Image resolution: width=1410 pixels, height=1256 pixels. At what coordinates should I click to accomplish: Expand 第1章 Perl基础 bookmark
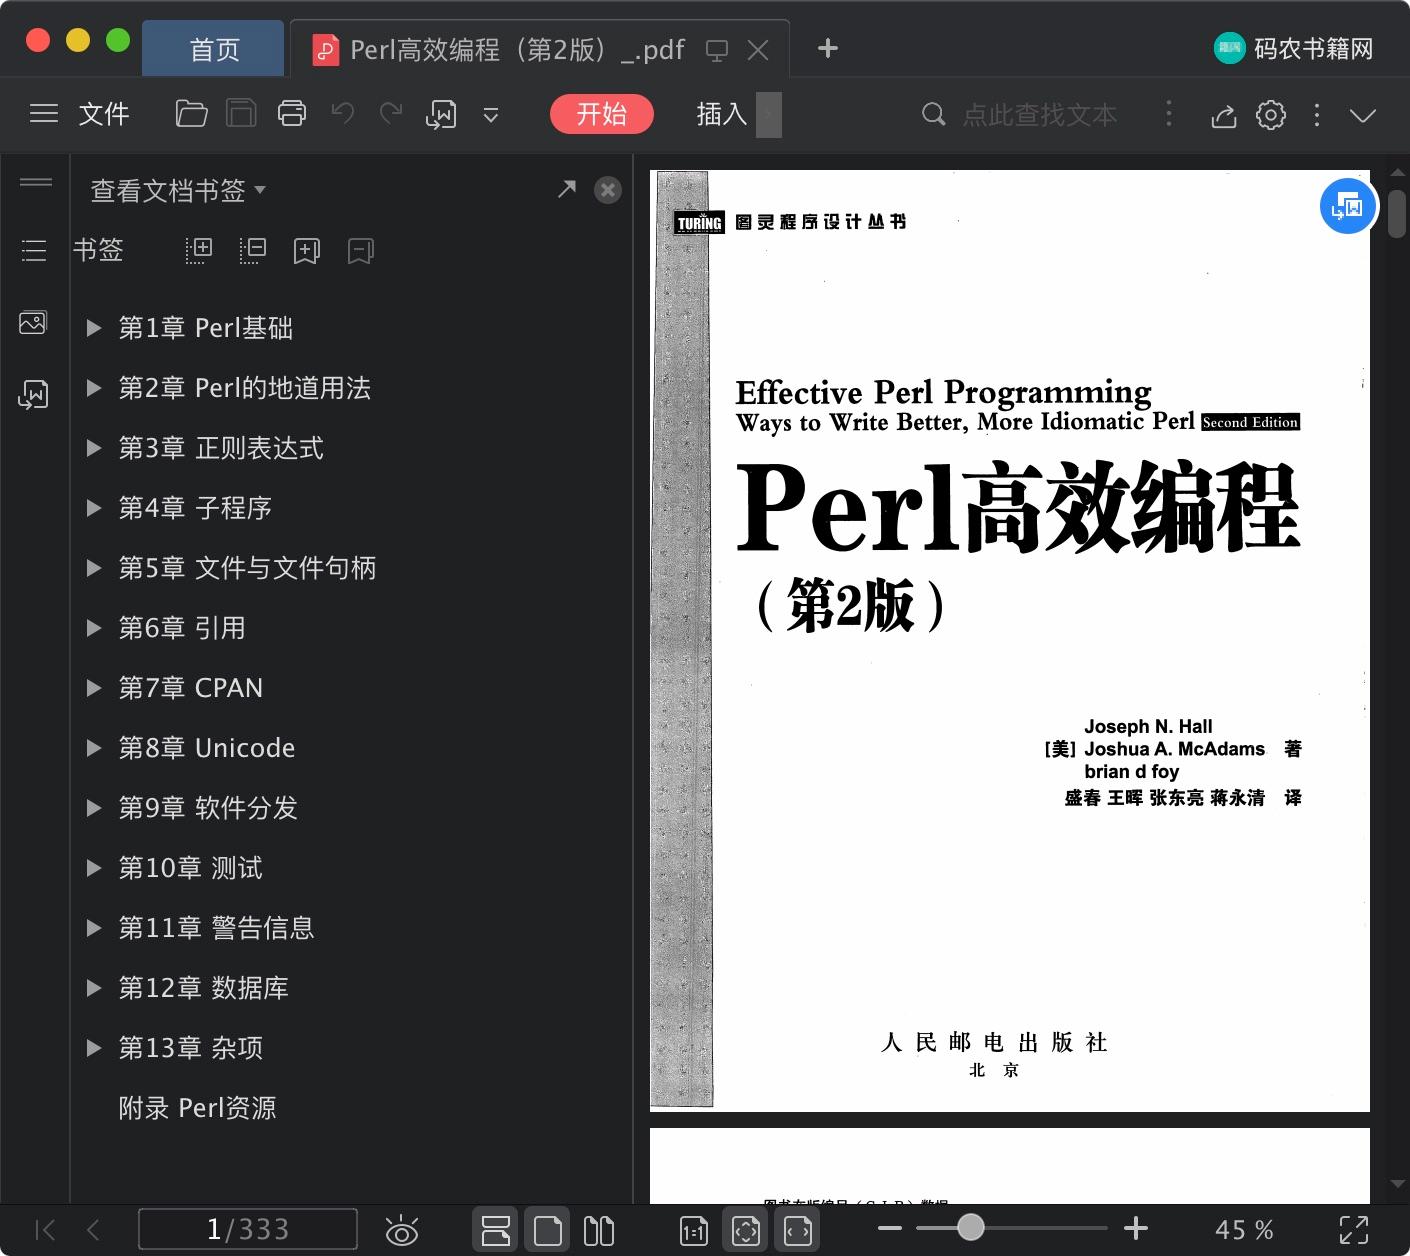(x=94, y=328)
